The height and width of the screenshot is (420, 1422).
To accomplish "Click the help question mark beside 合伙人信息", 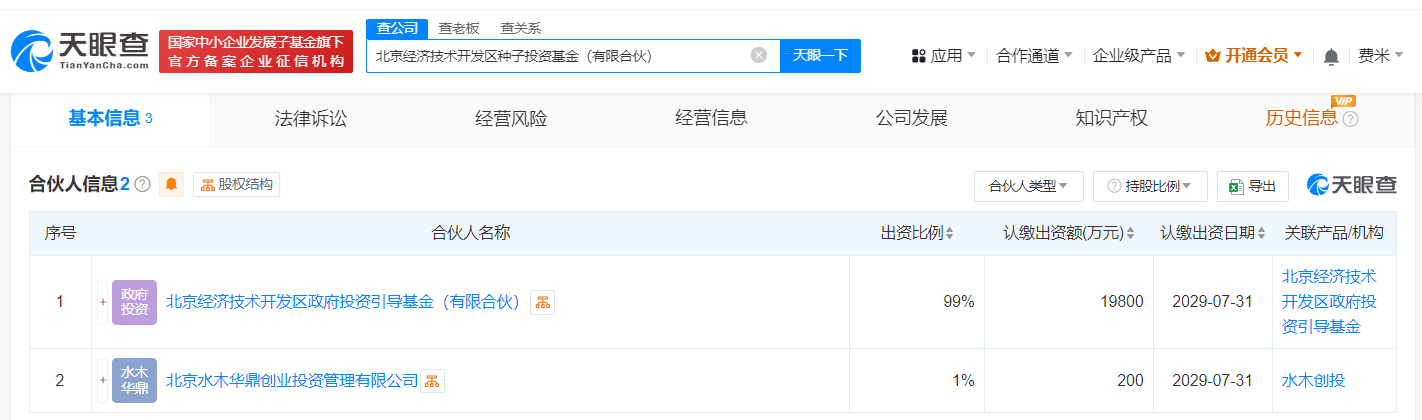I will tap(143, 184).
